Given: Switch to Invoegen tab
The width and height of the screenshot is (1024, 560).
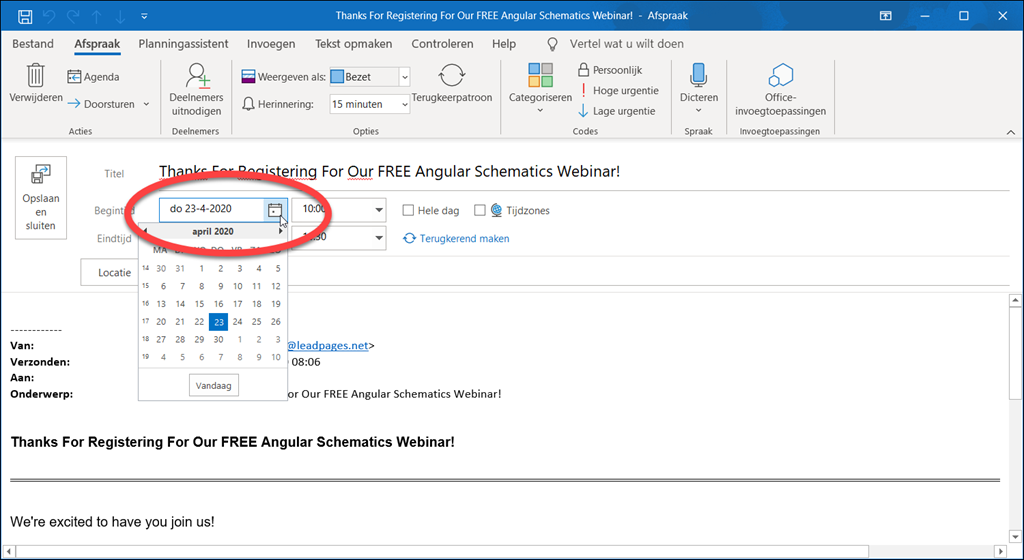Looking at the screenshot, I should 271,44.
